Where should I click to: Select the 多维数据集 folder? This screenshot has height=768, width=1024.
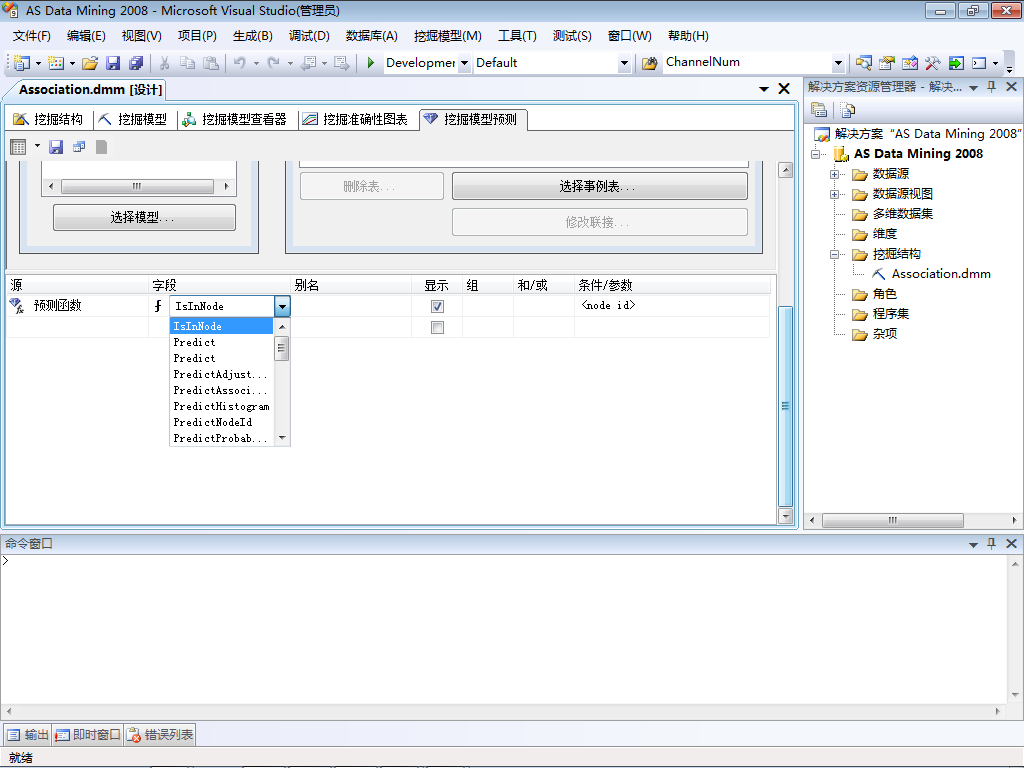(x=902, y=214)
